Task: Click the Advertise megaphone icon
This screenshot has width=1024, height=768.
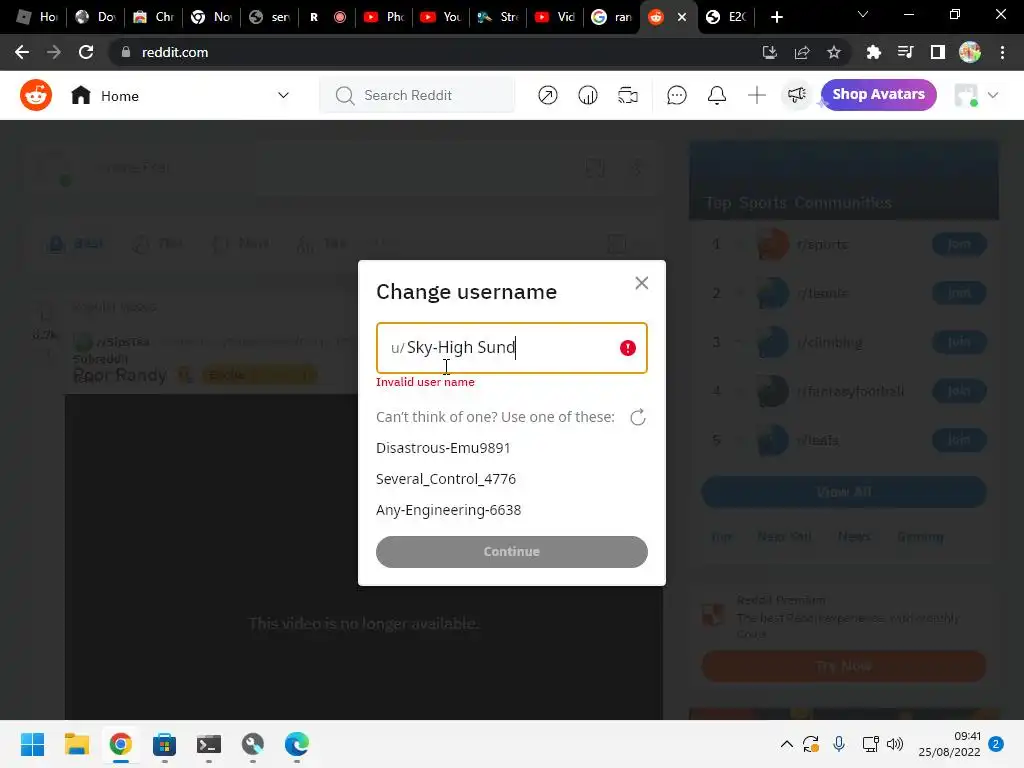Action: pyautogui.click(x=796, y=95)
